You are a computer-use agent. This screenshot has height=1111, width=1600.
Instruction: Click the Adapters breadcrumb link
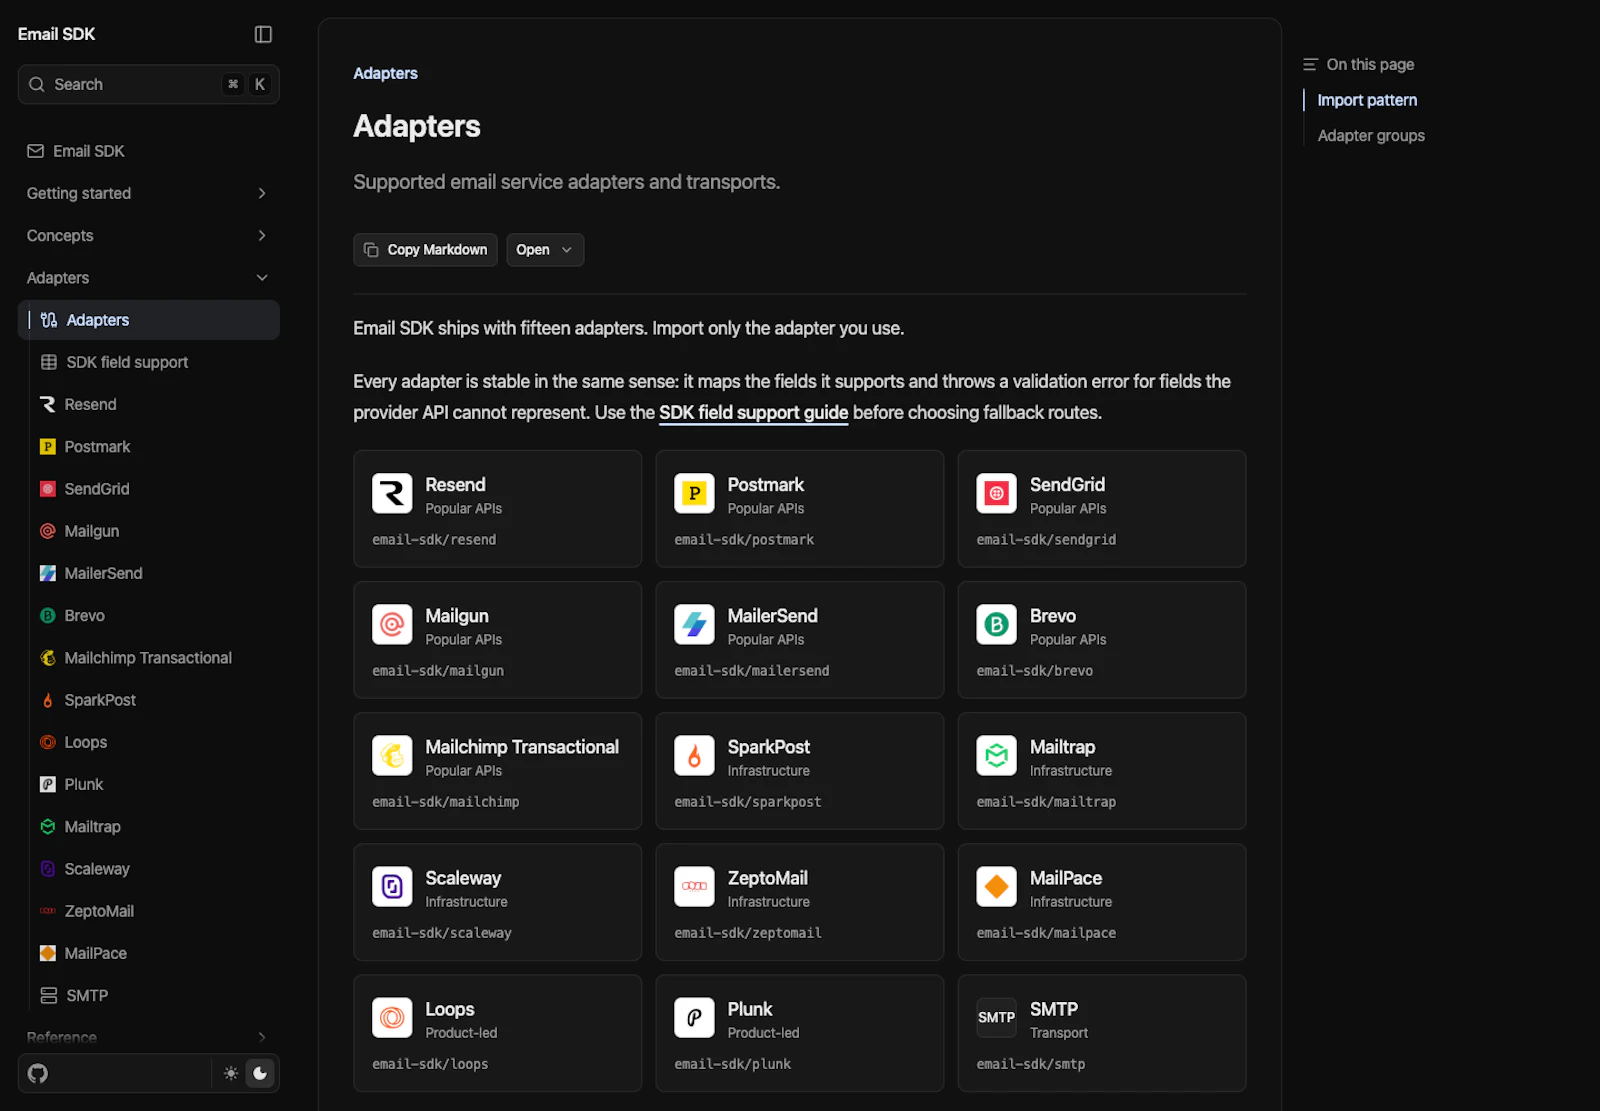[x=385, y=73]
